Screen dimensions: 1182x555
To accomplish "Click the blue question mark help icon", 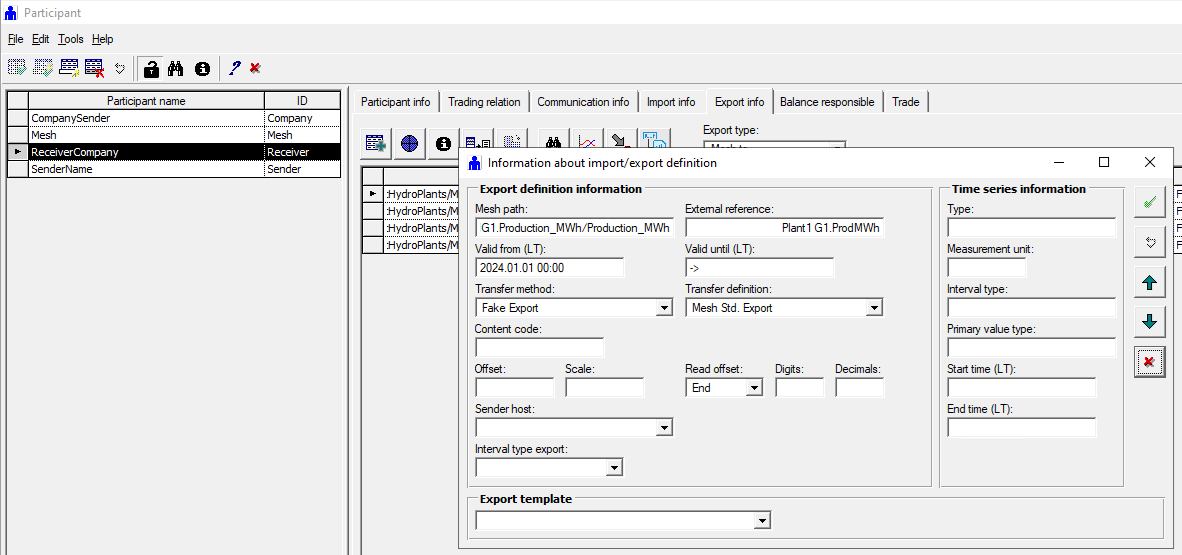I will pos(234,68).
